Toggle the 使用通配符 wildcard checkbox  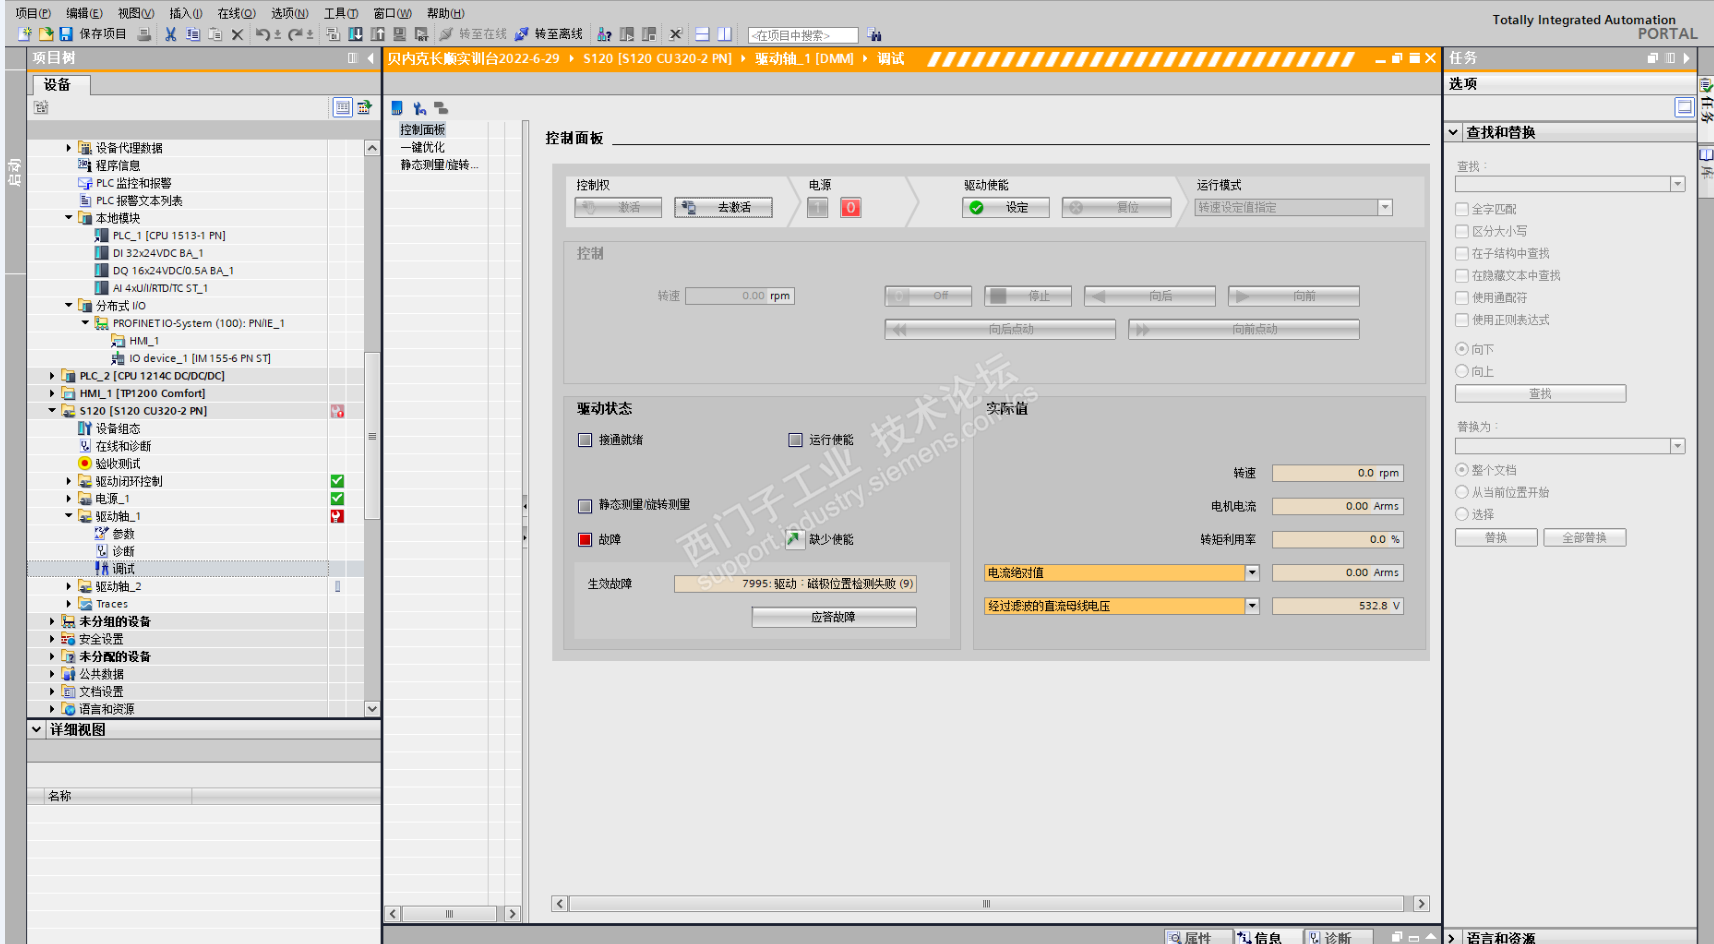point(1462,297)
